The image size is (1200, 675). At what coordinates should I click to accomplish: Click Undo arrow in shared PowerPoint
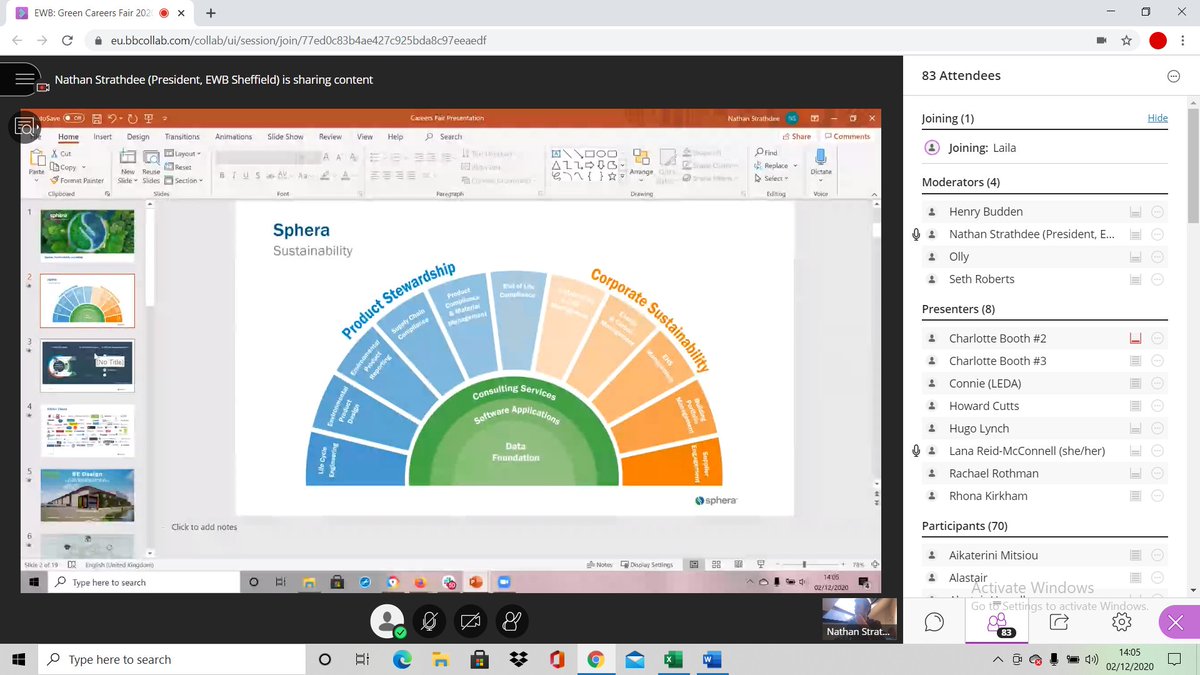pyautogui.click(x=114, y=118)
